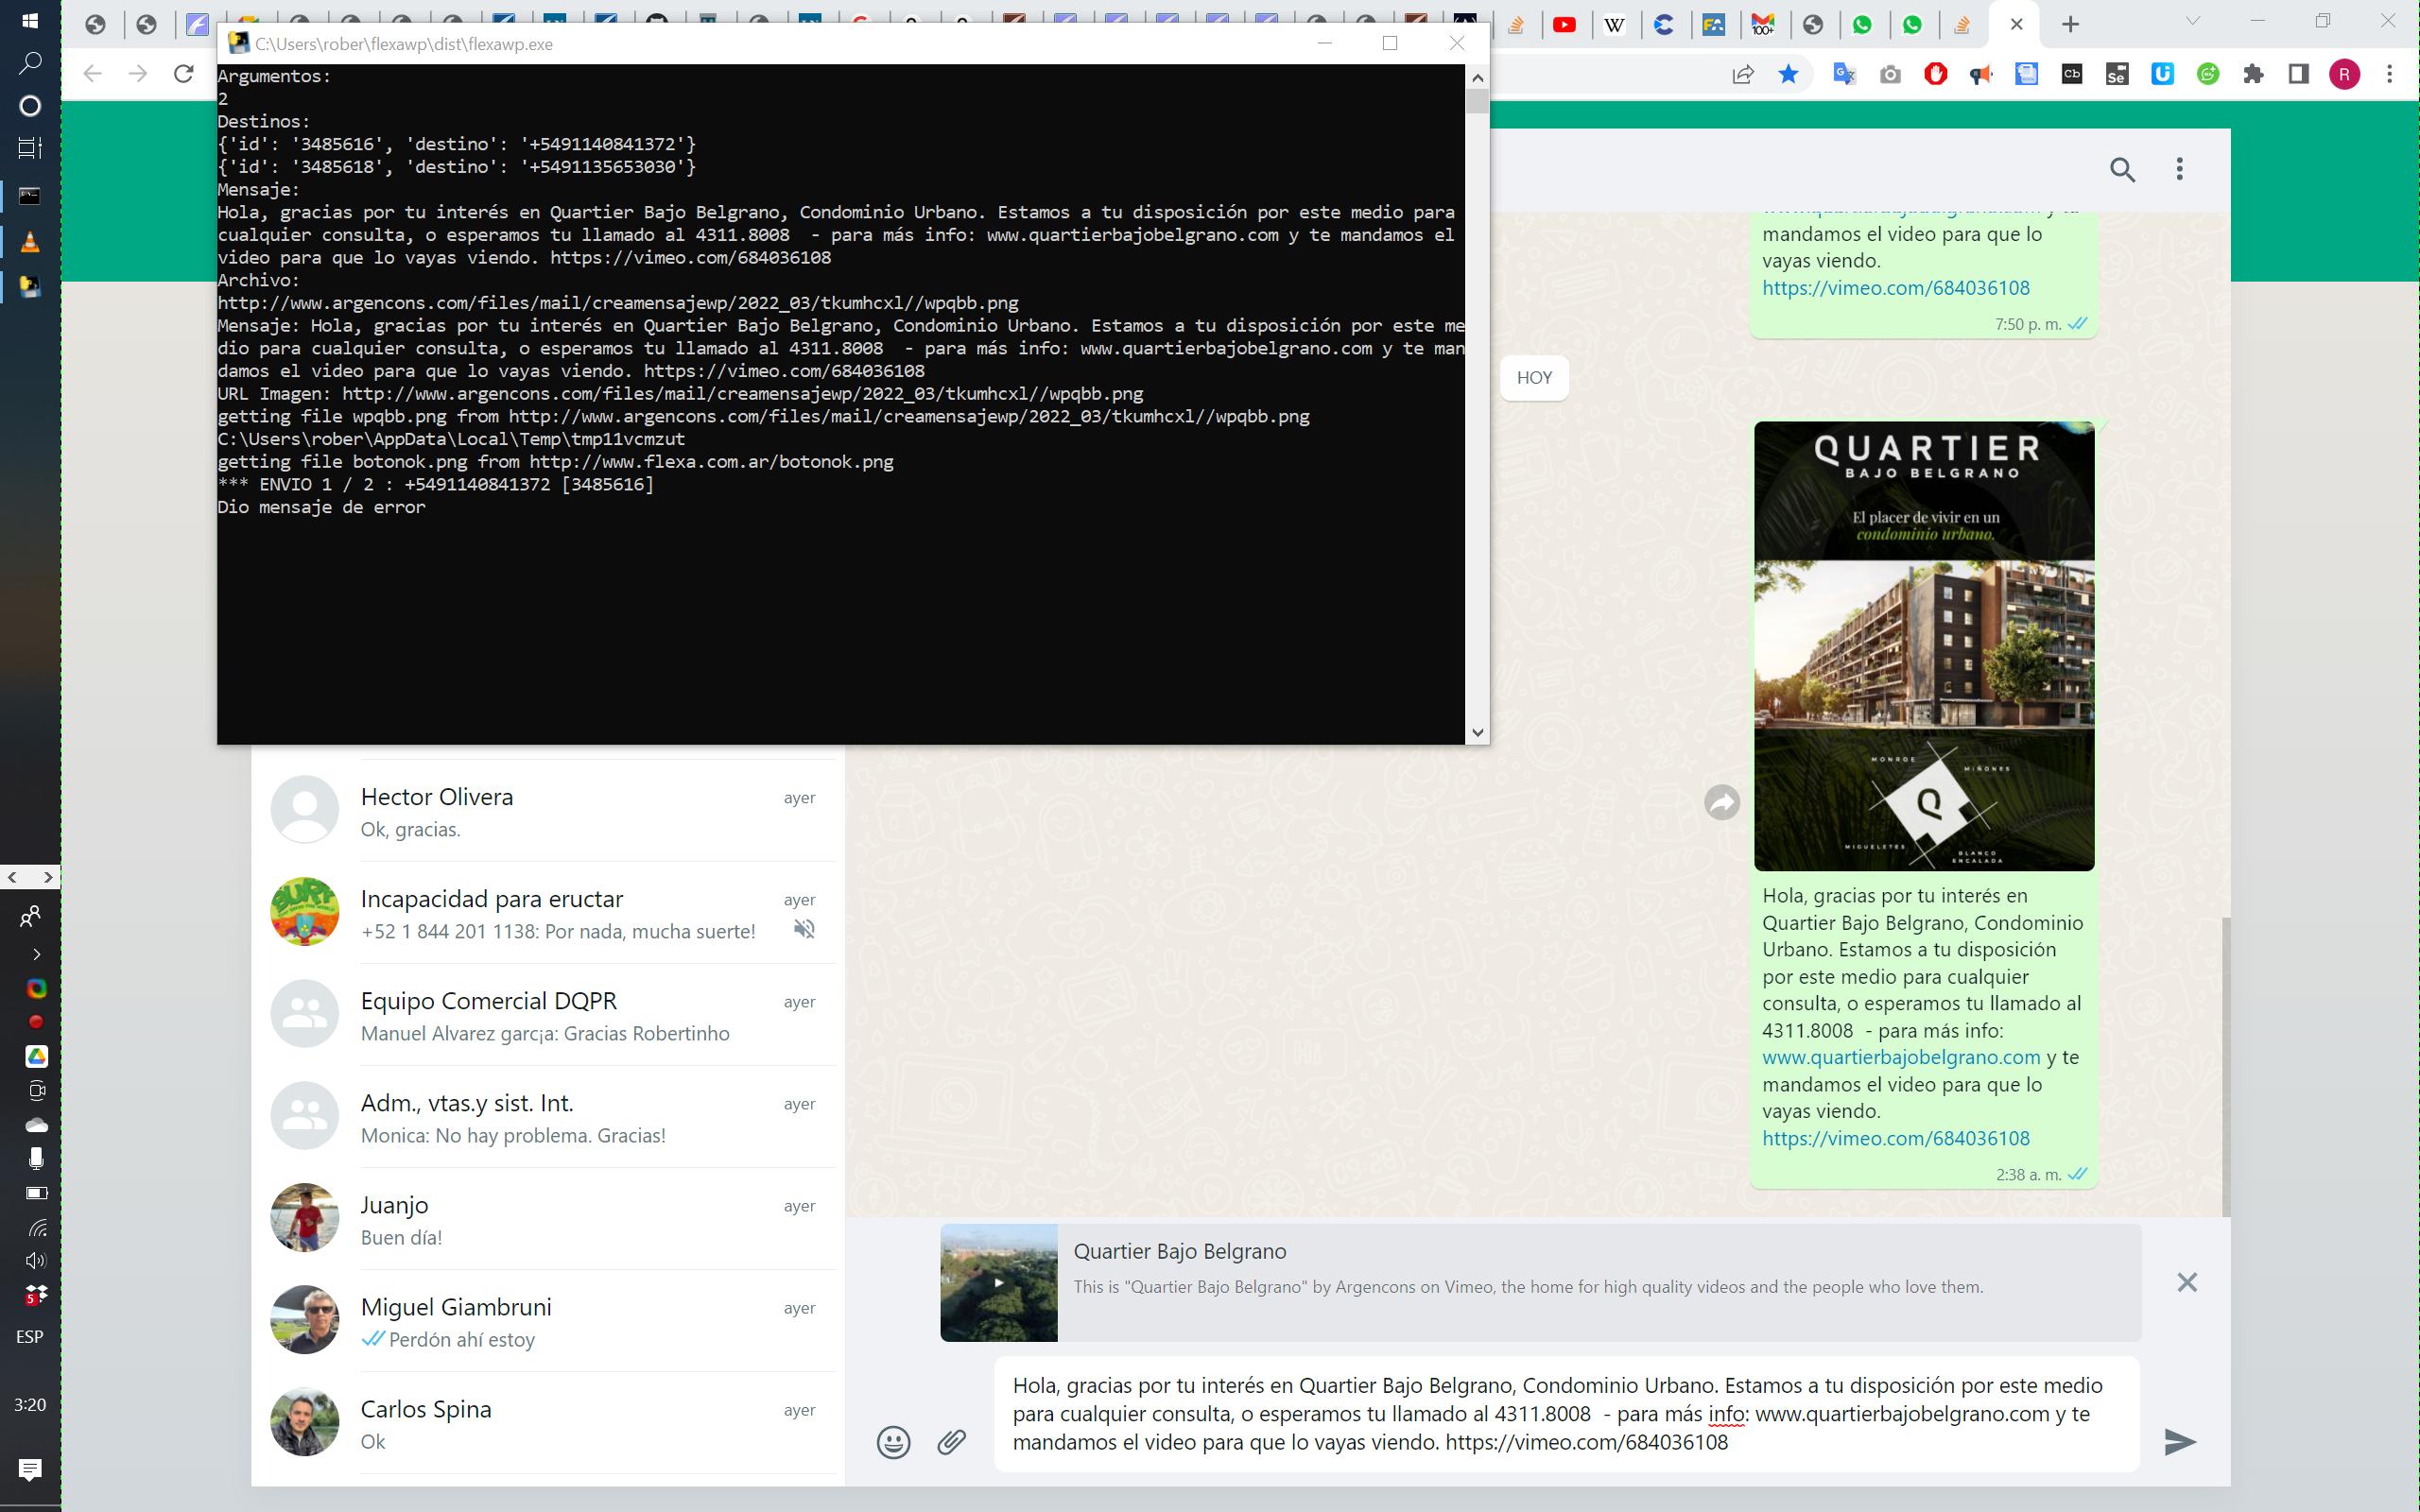
Task: Click Juanjo's profile picture
Action: tap(304, 1217)
